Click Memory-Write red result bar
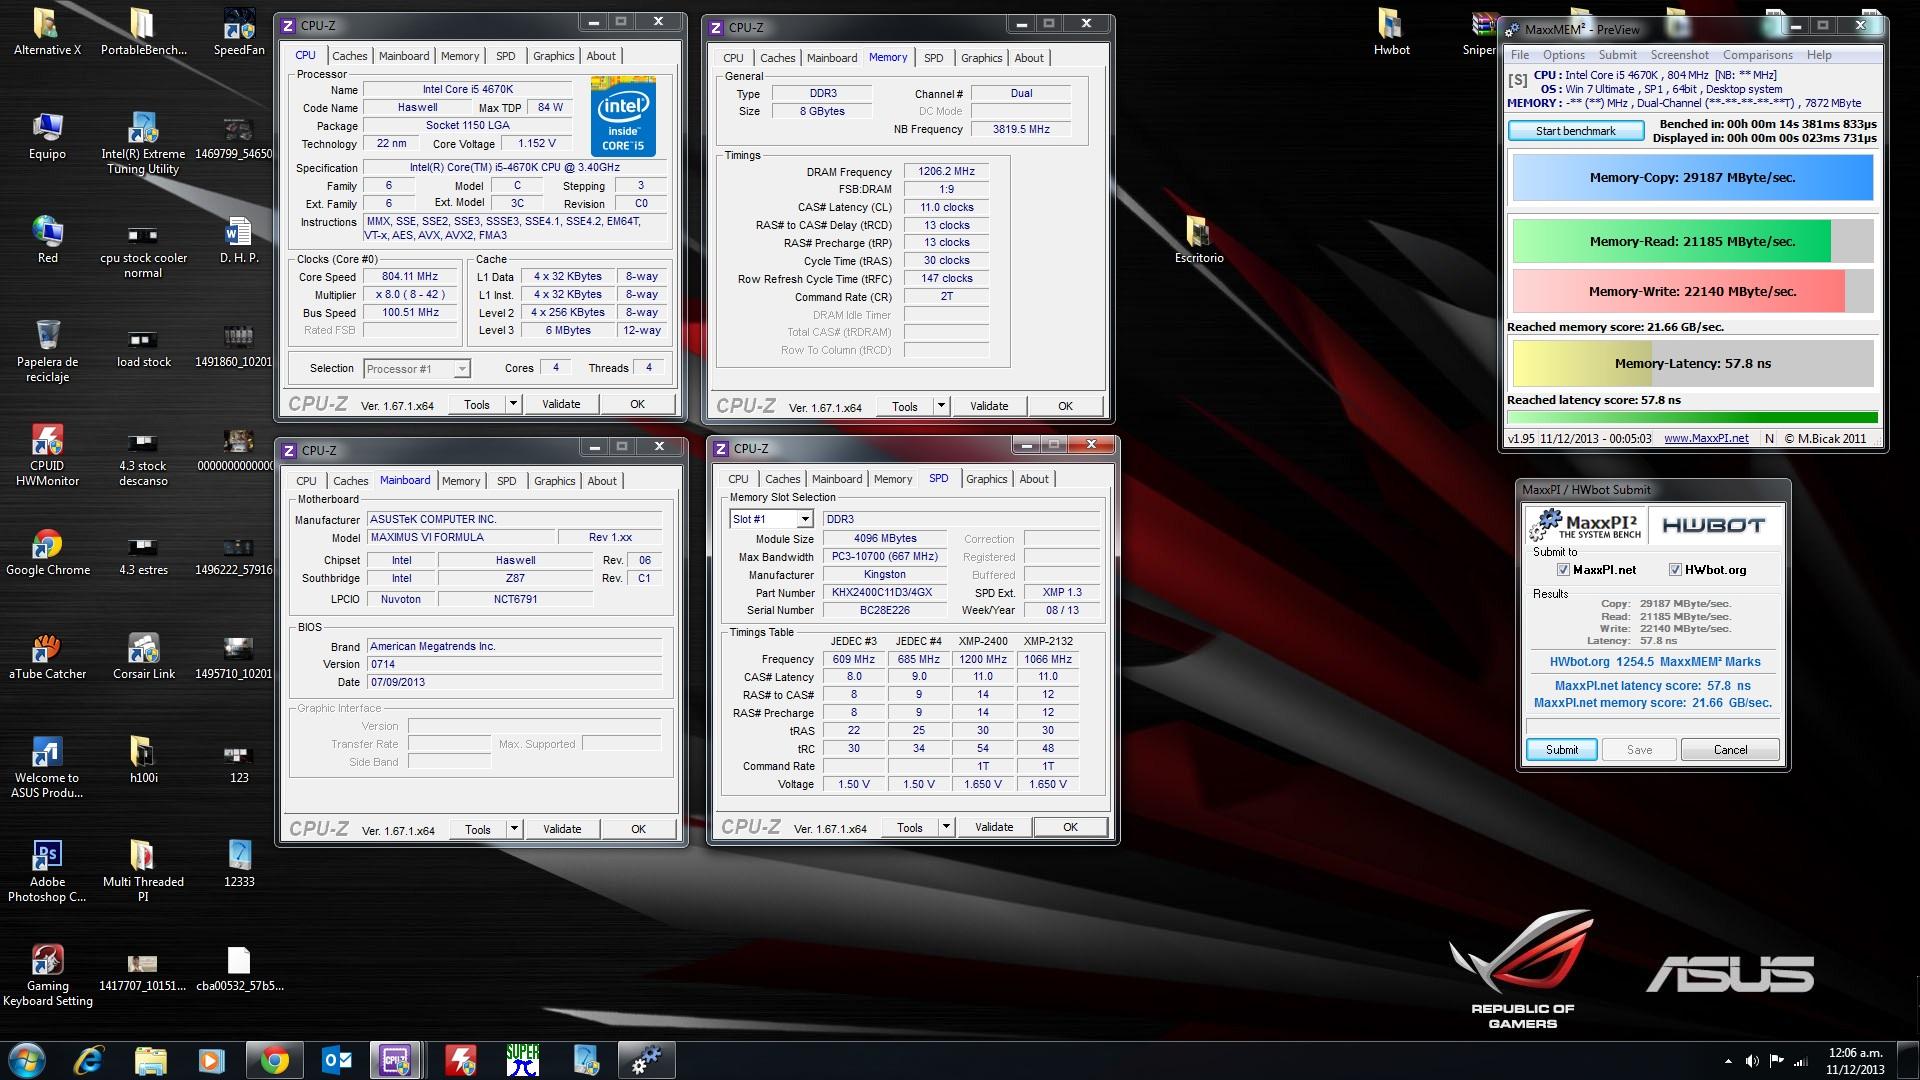 tap(1692, 292)
